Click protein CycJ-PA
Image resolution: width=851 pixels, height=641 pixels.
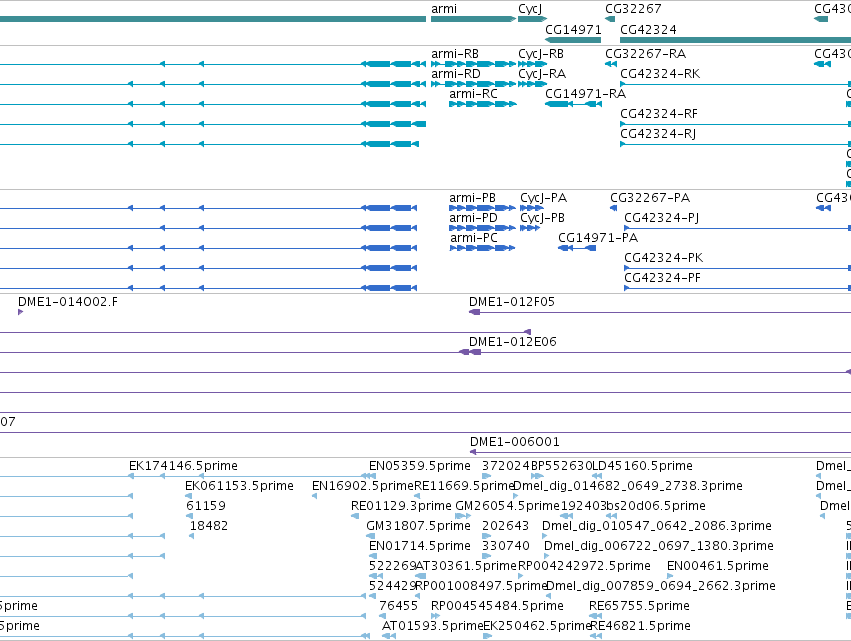tap(531, 208)
